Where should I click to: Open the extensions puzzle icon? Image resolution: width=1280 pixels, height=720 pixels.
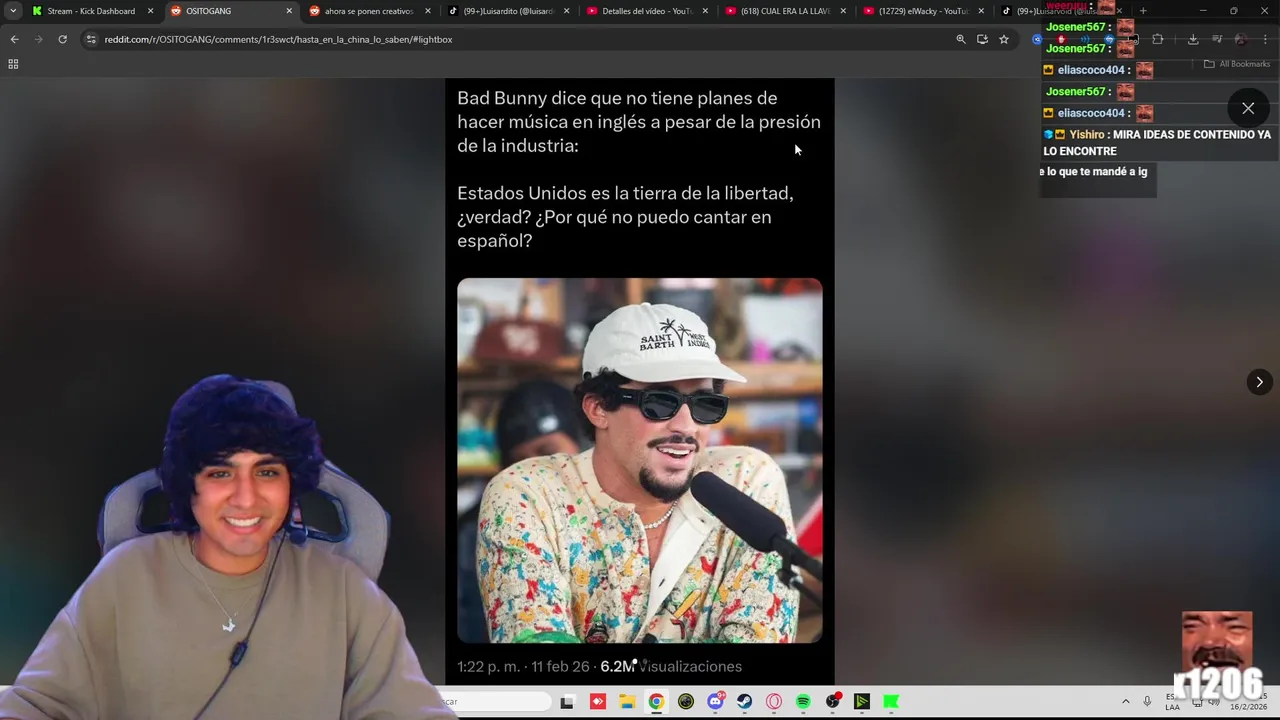pyautogui.click(x=1158, y=39)
